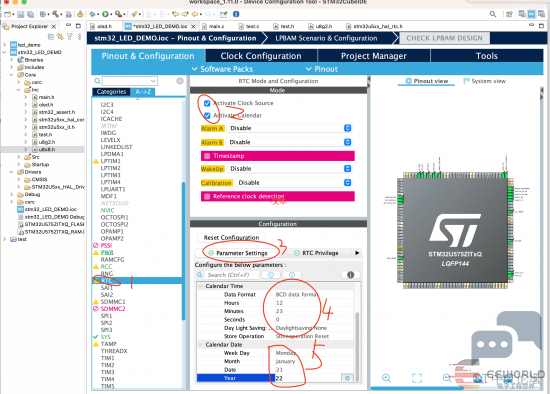Enable the Timestamp checkbox
550x394 pixels.
pos(207,156)
